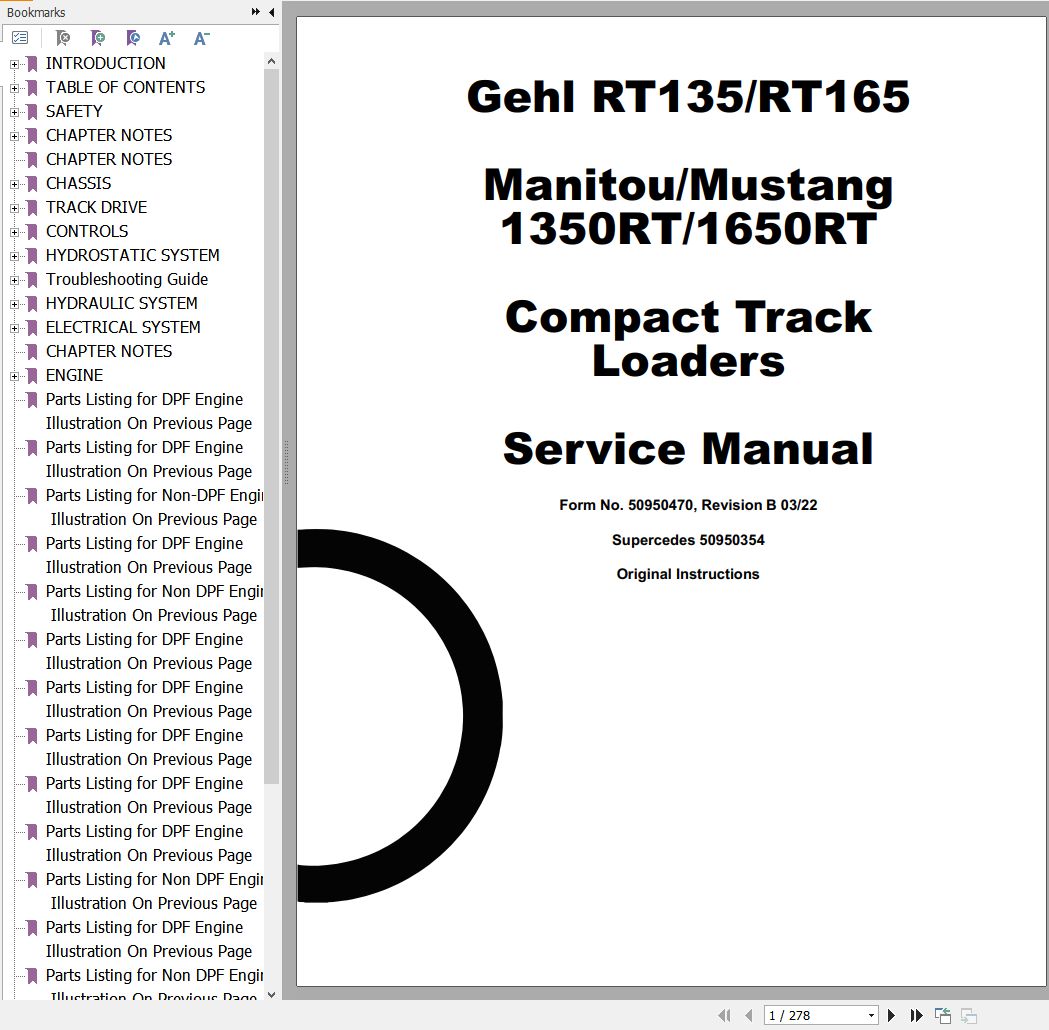Click the 'Gehl RT135/RT165' heading
Viewport: 1049px width, 1030px height.
point(688,96)
